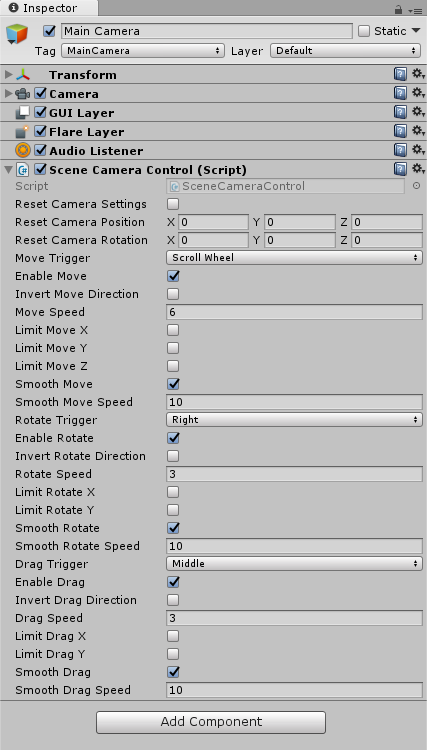Select the Inspector tab
427x750 pixels.
[x=49, y=8]
